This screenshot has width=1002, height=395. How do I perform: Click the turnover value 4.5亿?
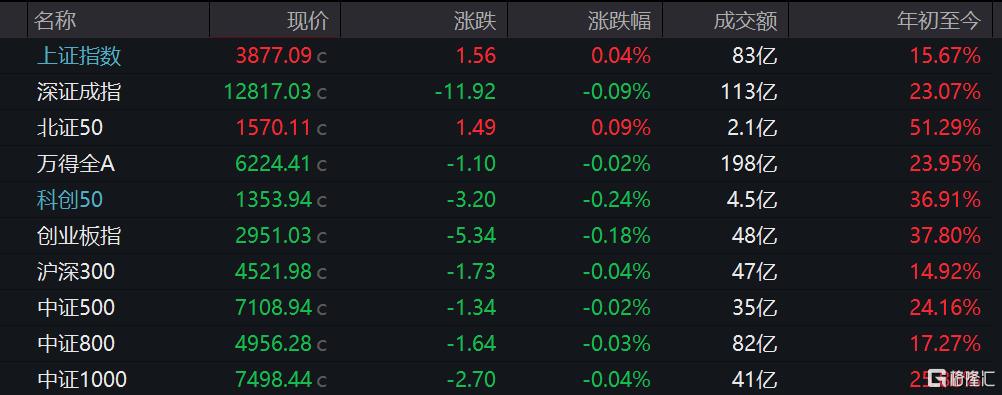pyautogui.click(x=752, y=200)
